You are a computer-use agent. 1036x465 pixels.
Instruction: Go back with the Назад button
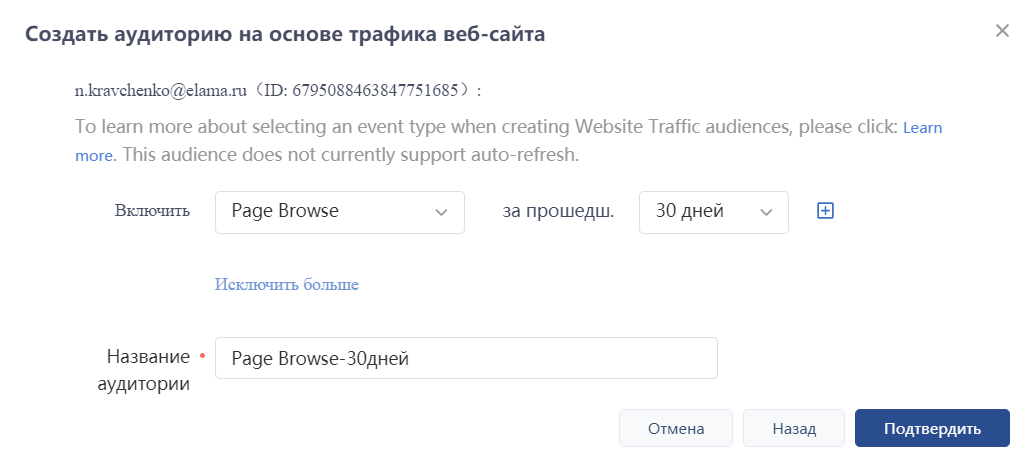pos(794,428)
